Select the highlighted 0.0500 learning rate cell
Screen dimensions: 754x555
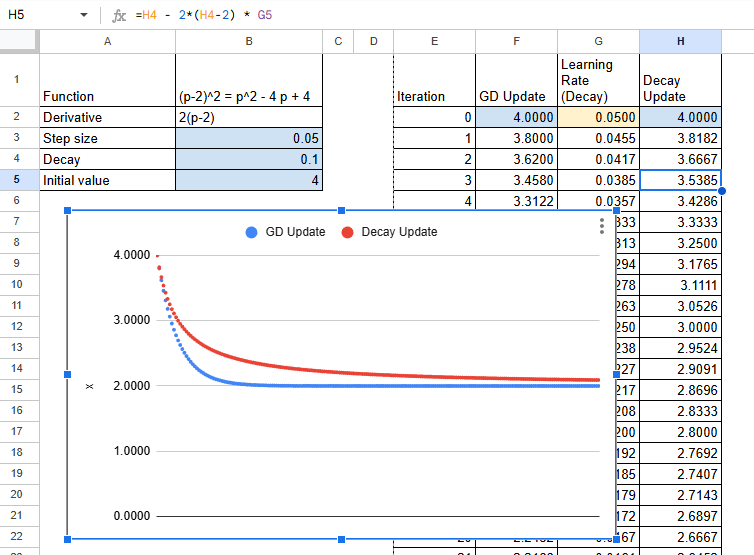[598, 117]
